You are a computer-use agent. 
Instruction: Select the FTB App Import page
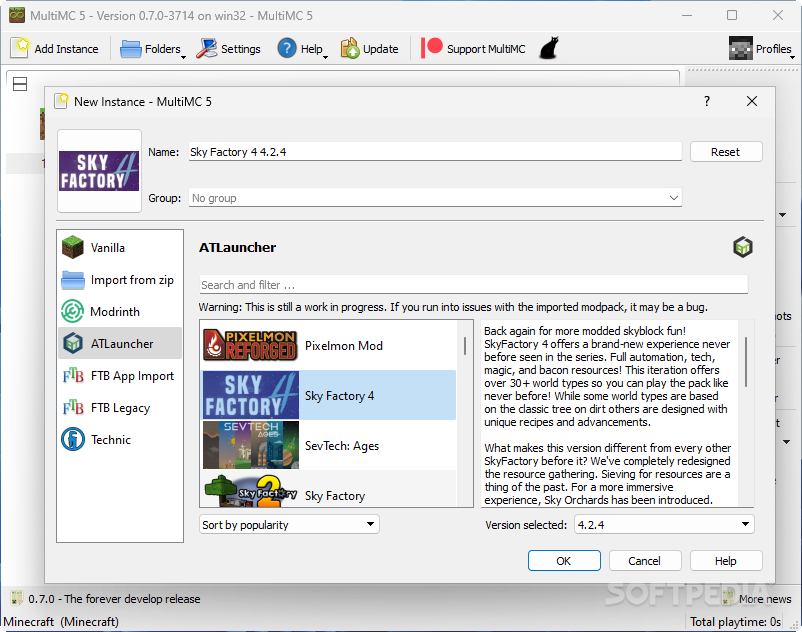(120, 376)
